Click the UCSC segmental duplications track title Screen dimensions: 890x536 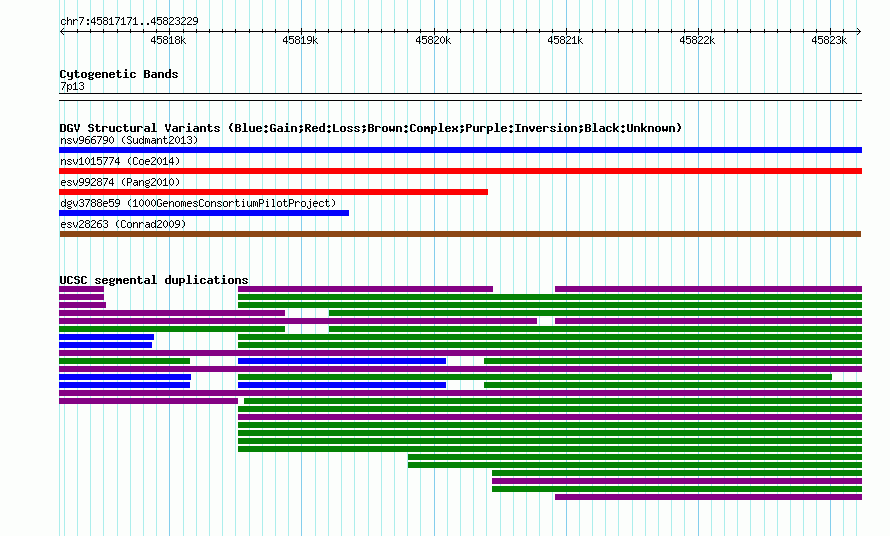(153, 280)
